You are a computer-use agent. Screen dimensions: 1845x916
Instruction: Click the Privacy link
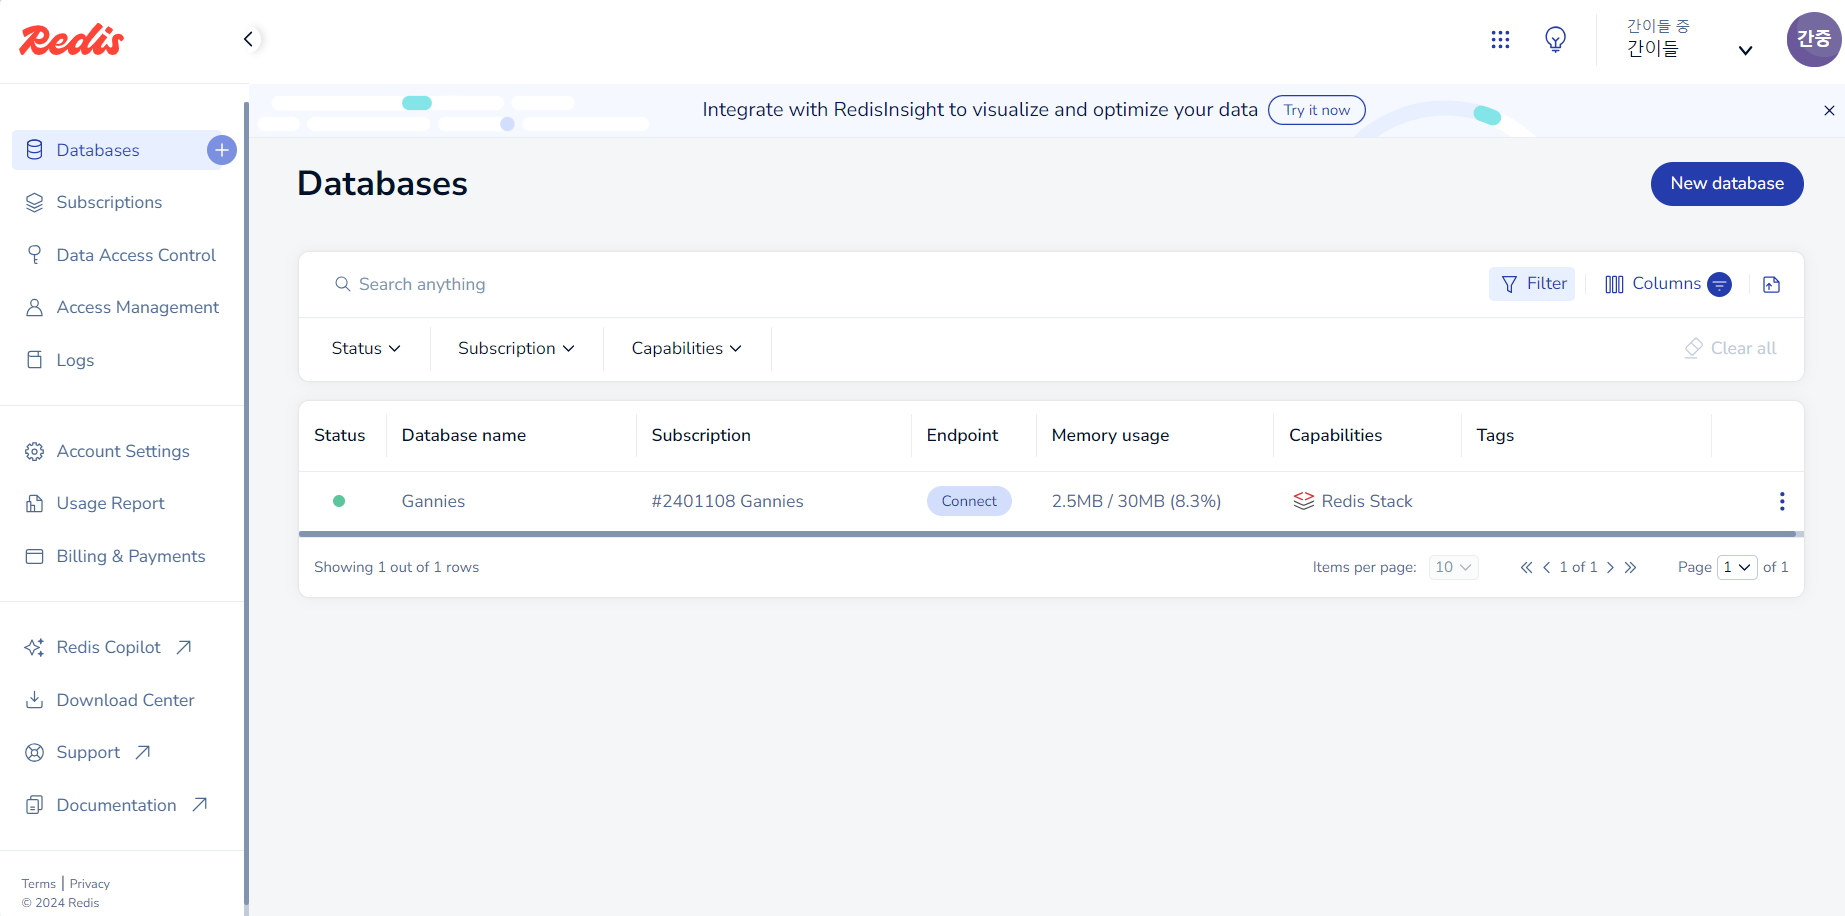tap(90, 884)
